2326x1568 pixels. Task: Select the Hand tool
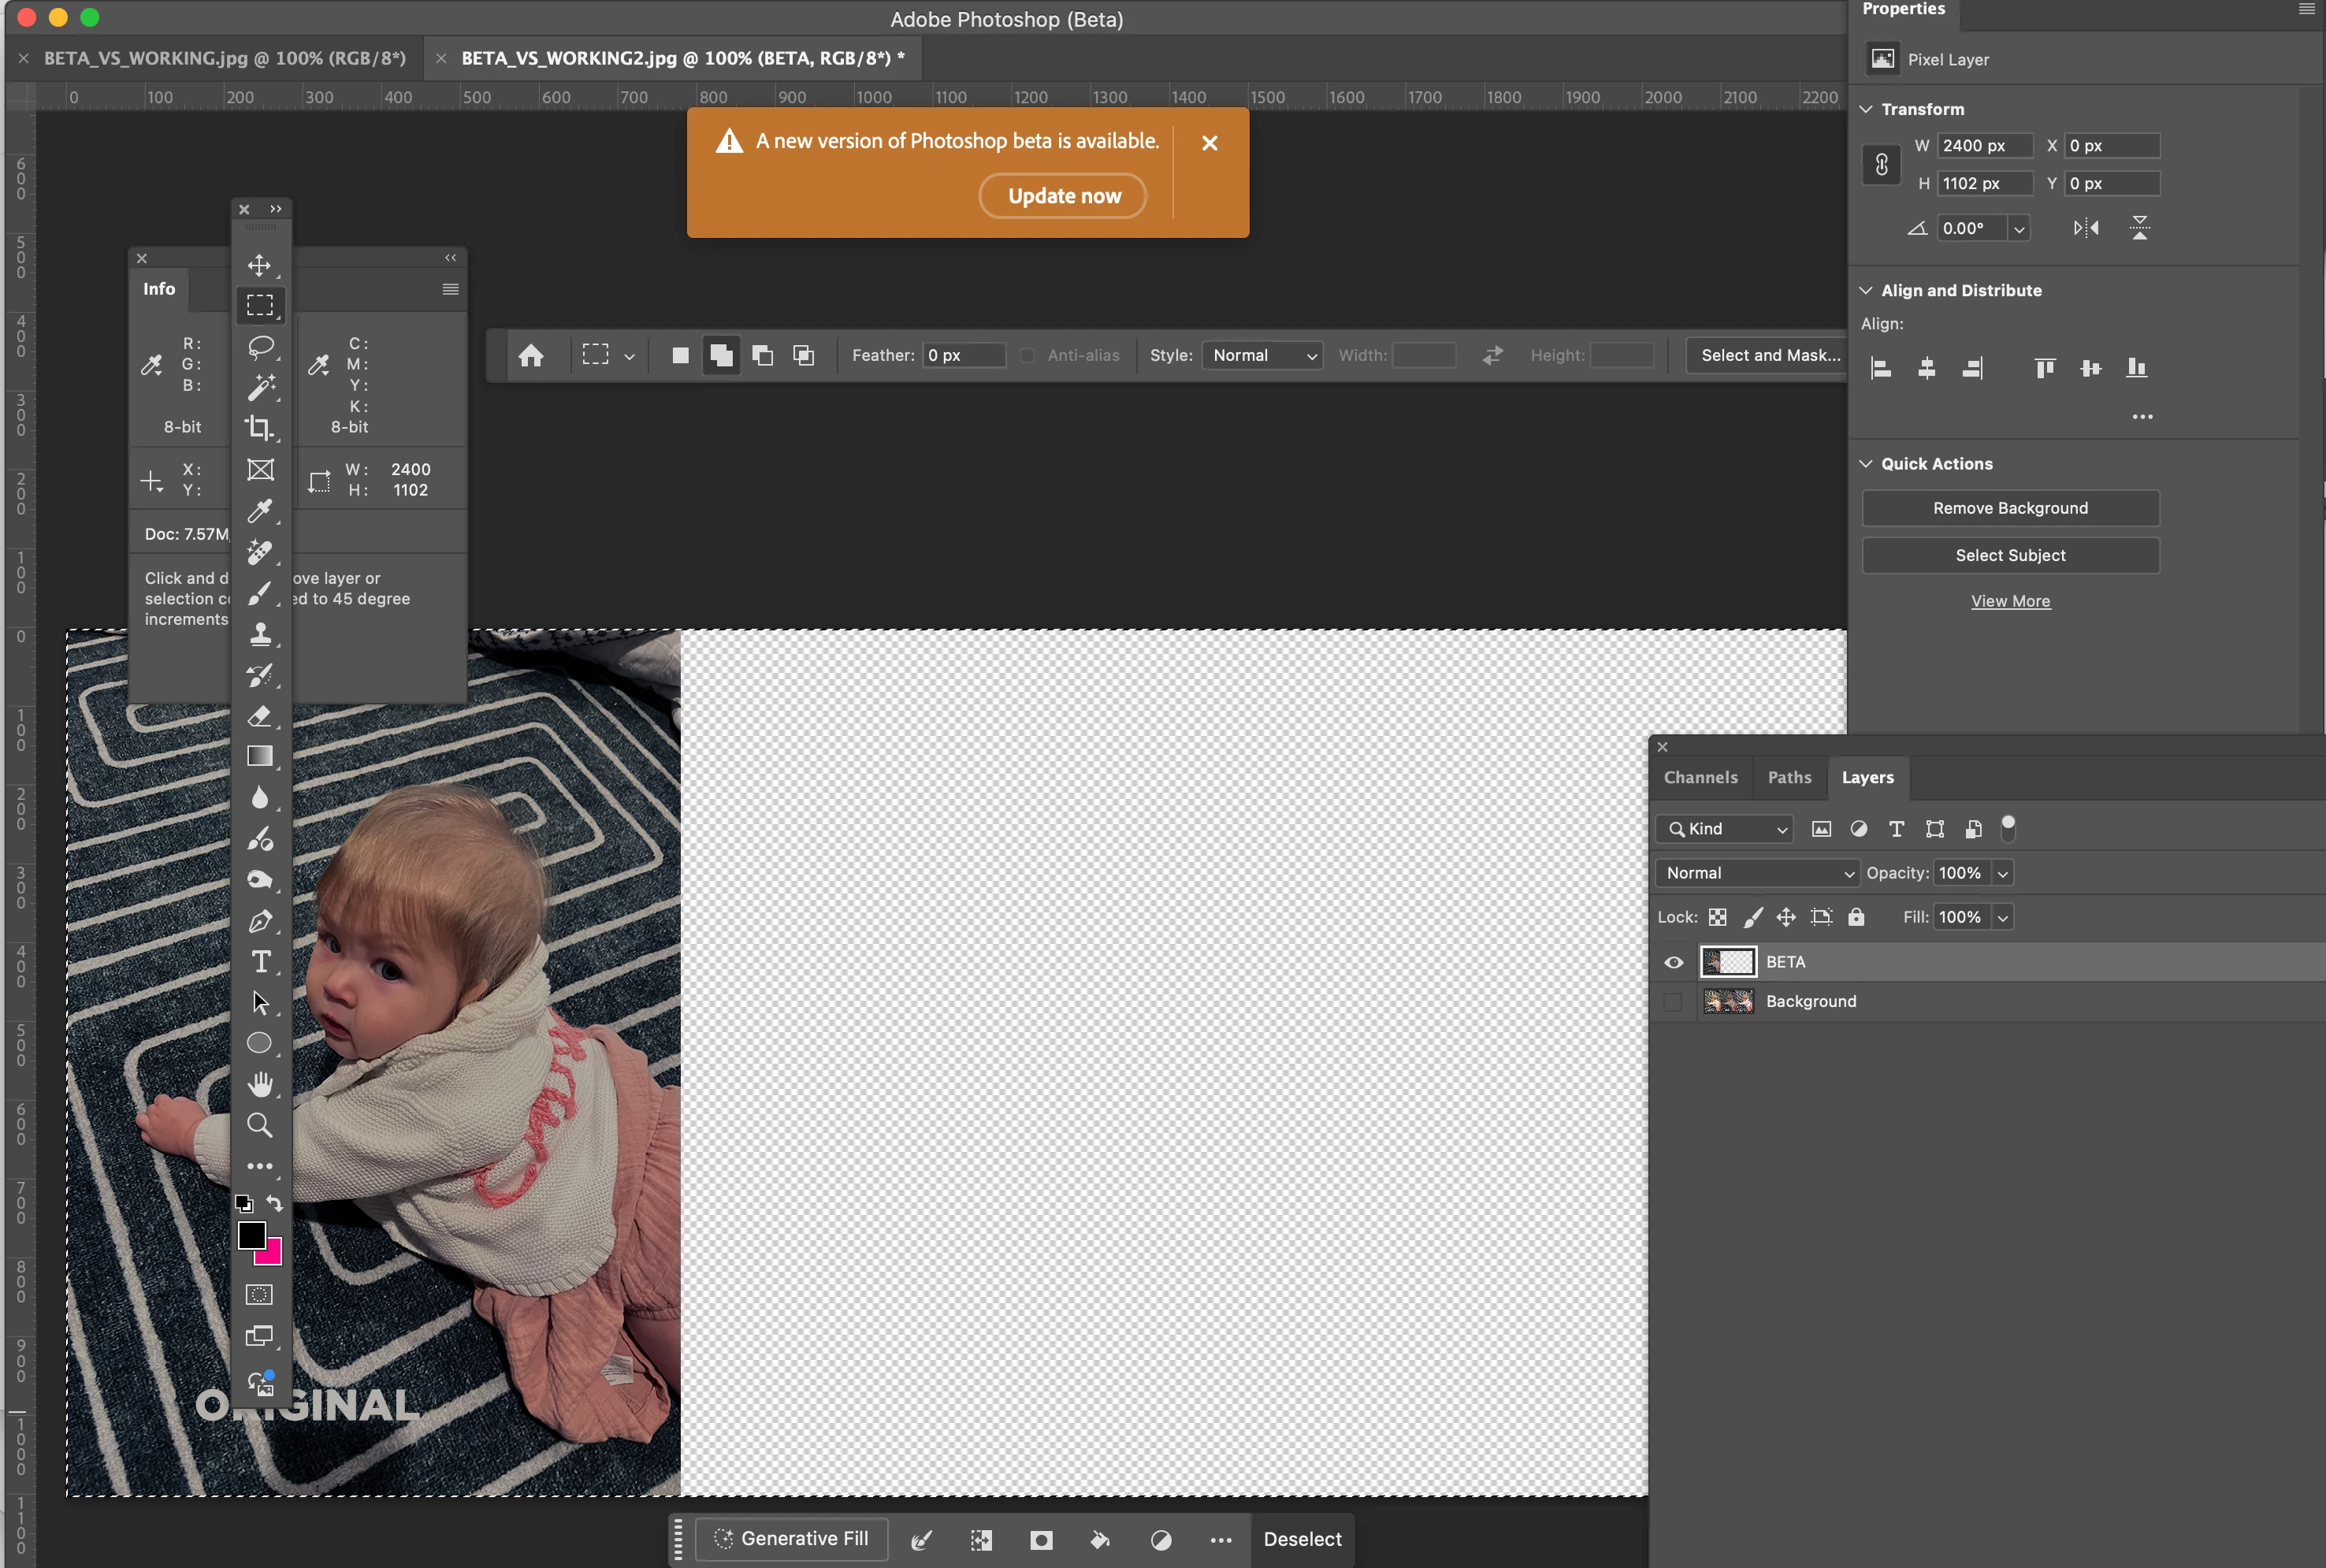click(260, 1084)
